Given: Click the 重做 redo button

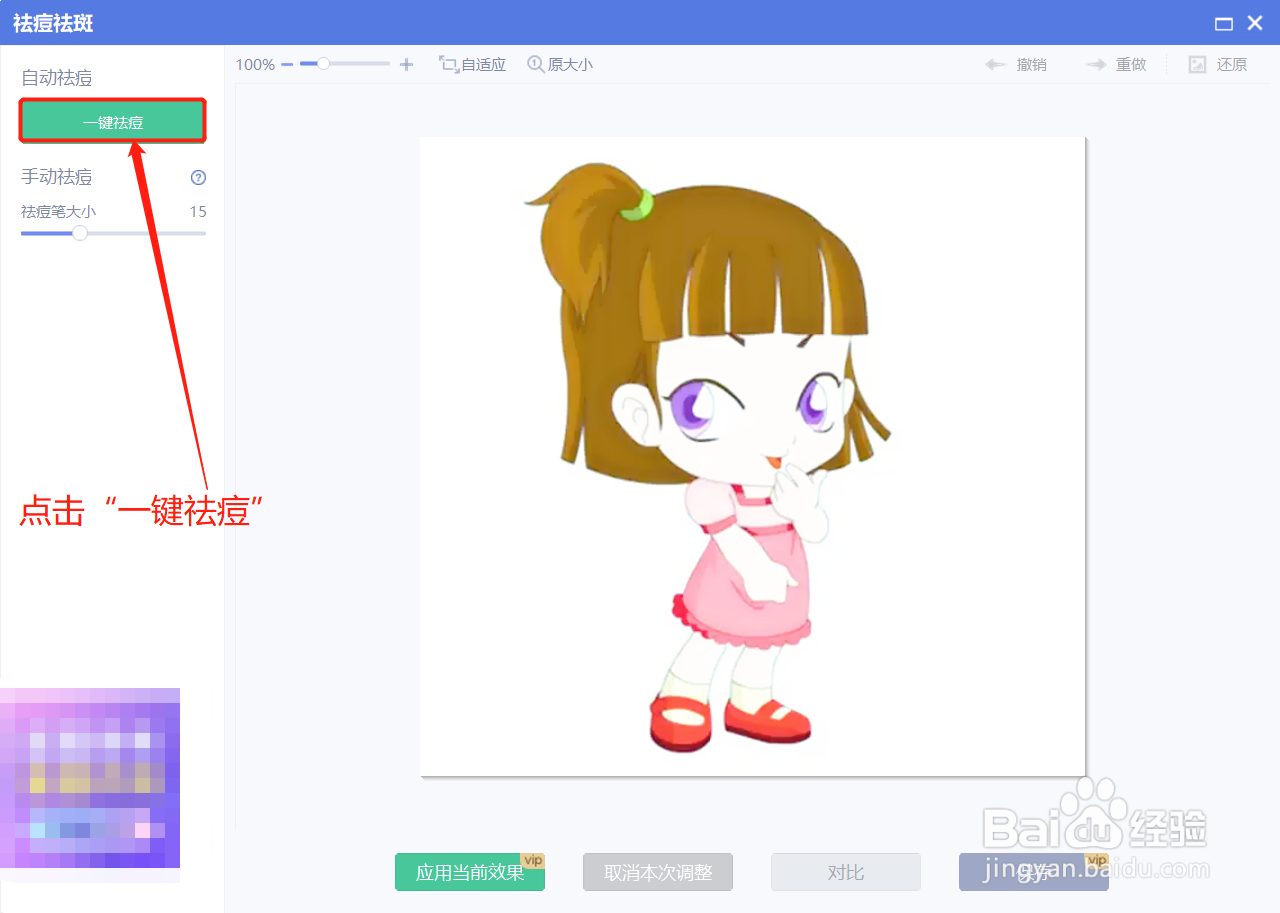Looking at the screenshot, I should click(x=1116, y=65).
